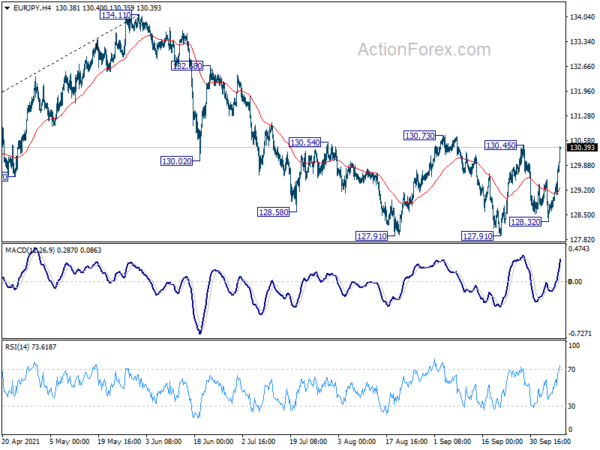Click the 3 Aug 00:00 date label
Viewport: 600px width, 450px height.
click(356, 441)
